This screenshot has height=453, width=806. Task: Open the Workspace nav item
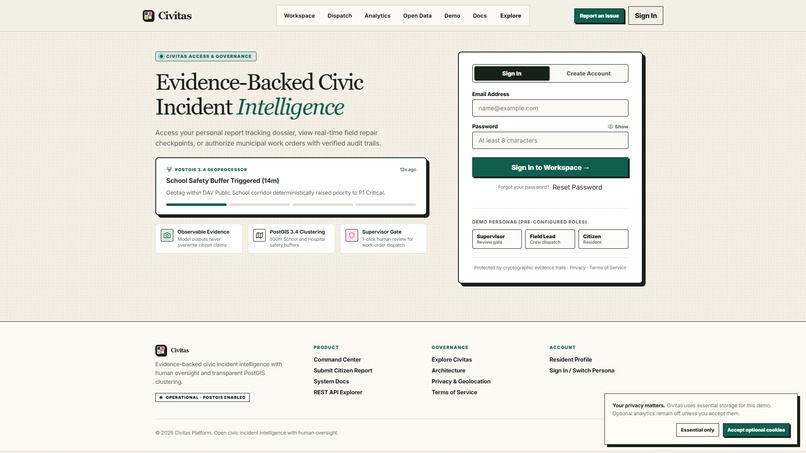[x=299, y=16]
